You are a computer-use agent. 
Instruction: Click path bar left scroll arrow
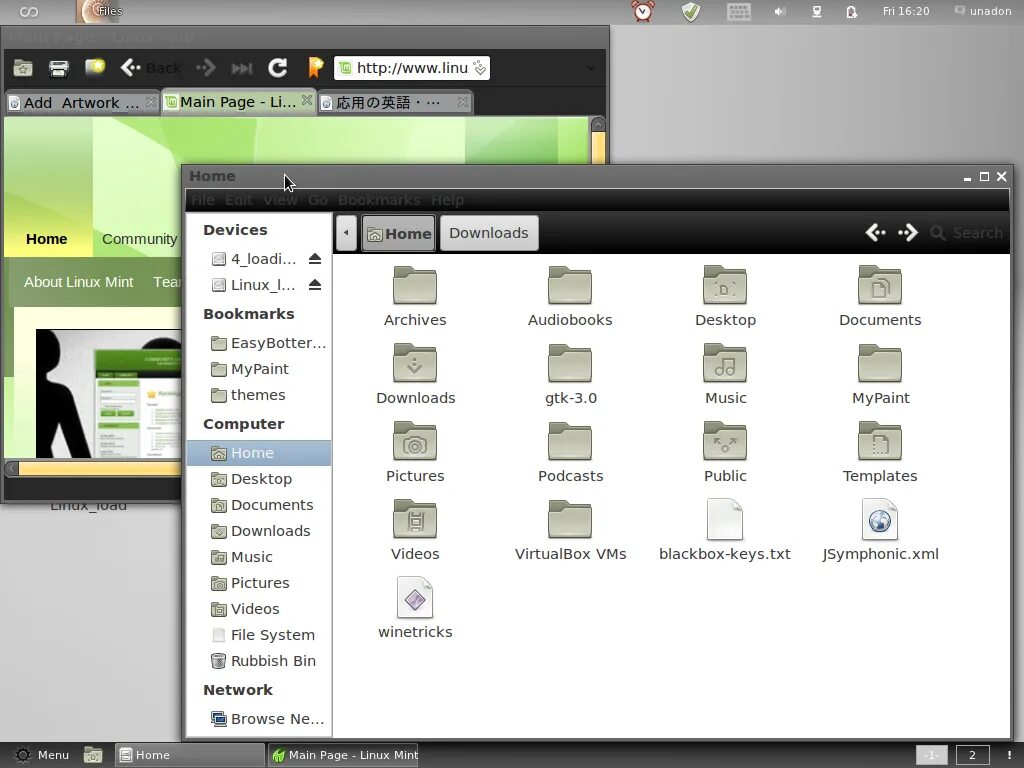(x=346, y=233)
